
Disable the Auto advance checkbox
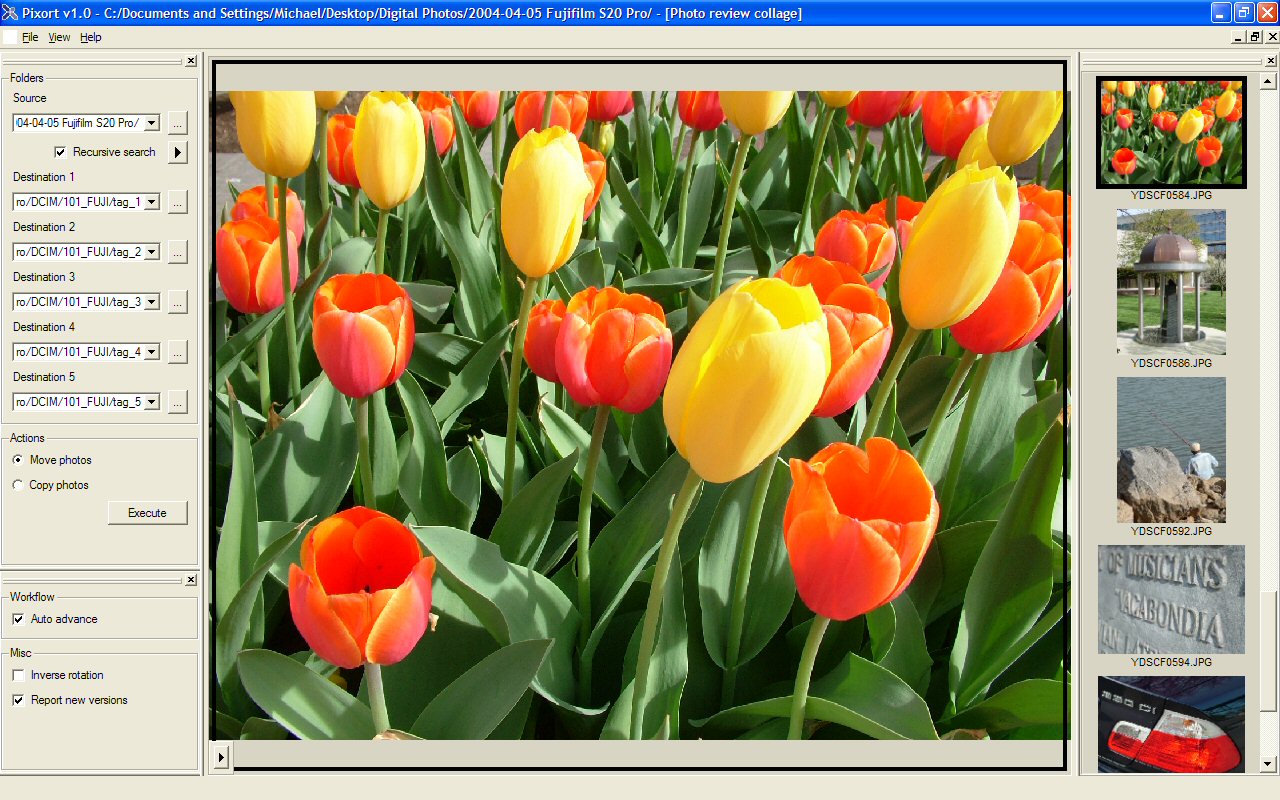point(18,620)
